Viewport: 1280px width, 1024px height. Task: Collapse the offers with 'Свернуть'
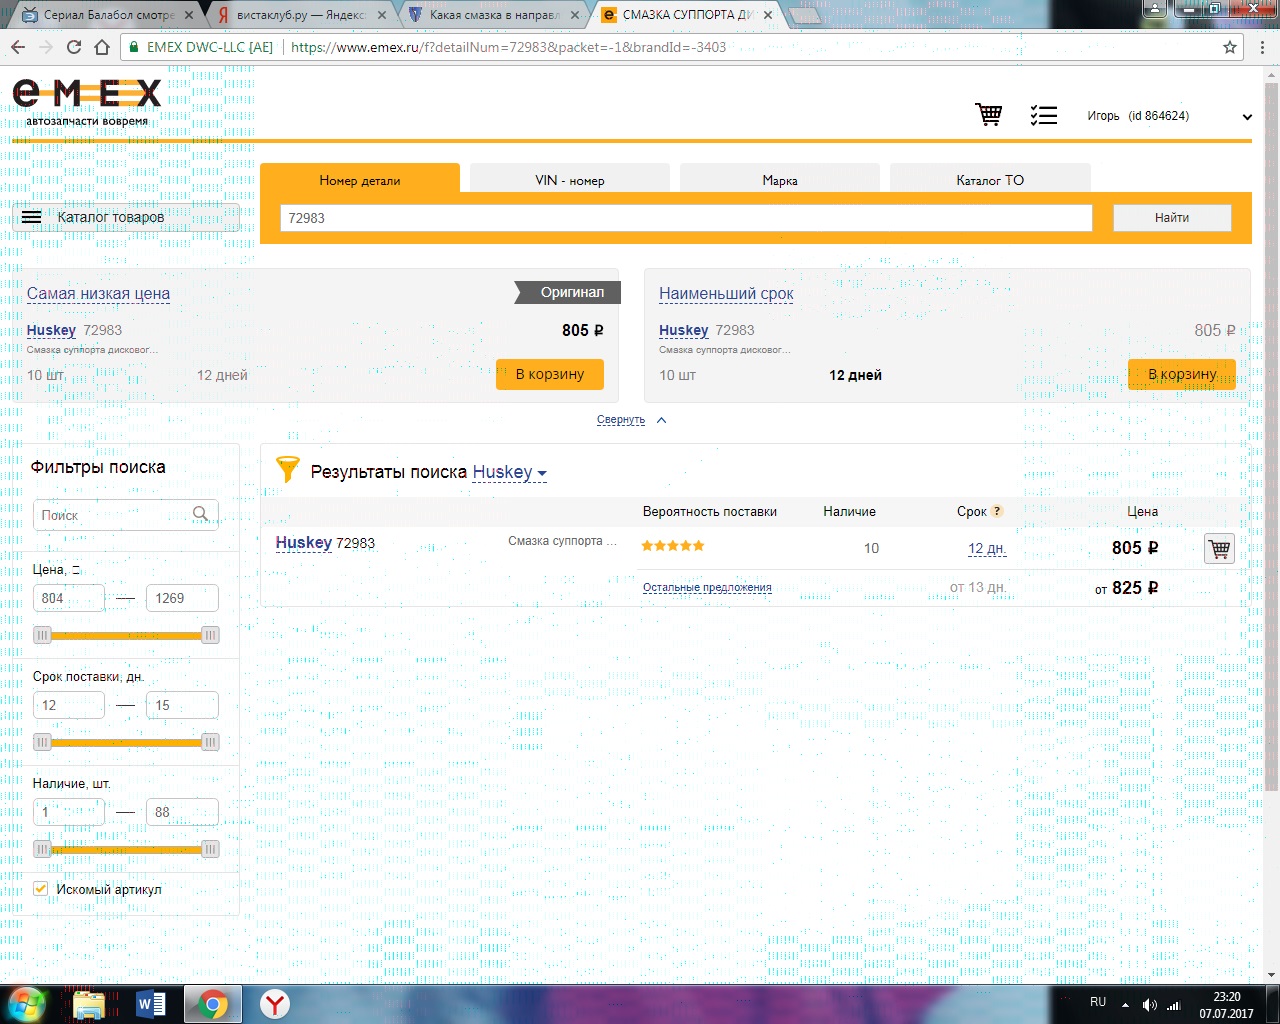(621, 420)
